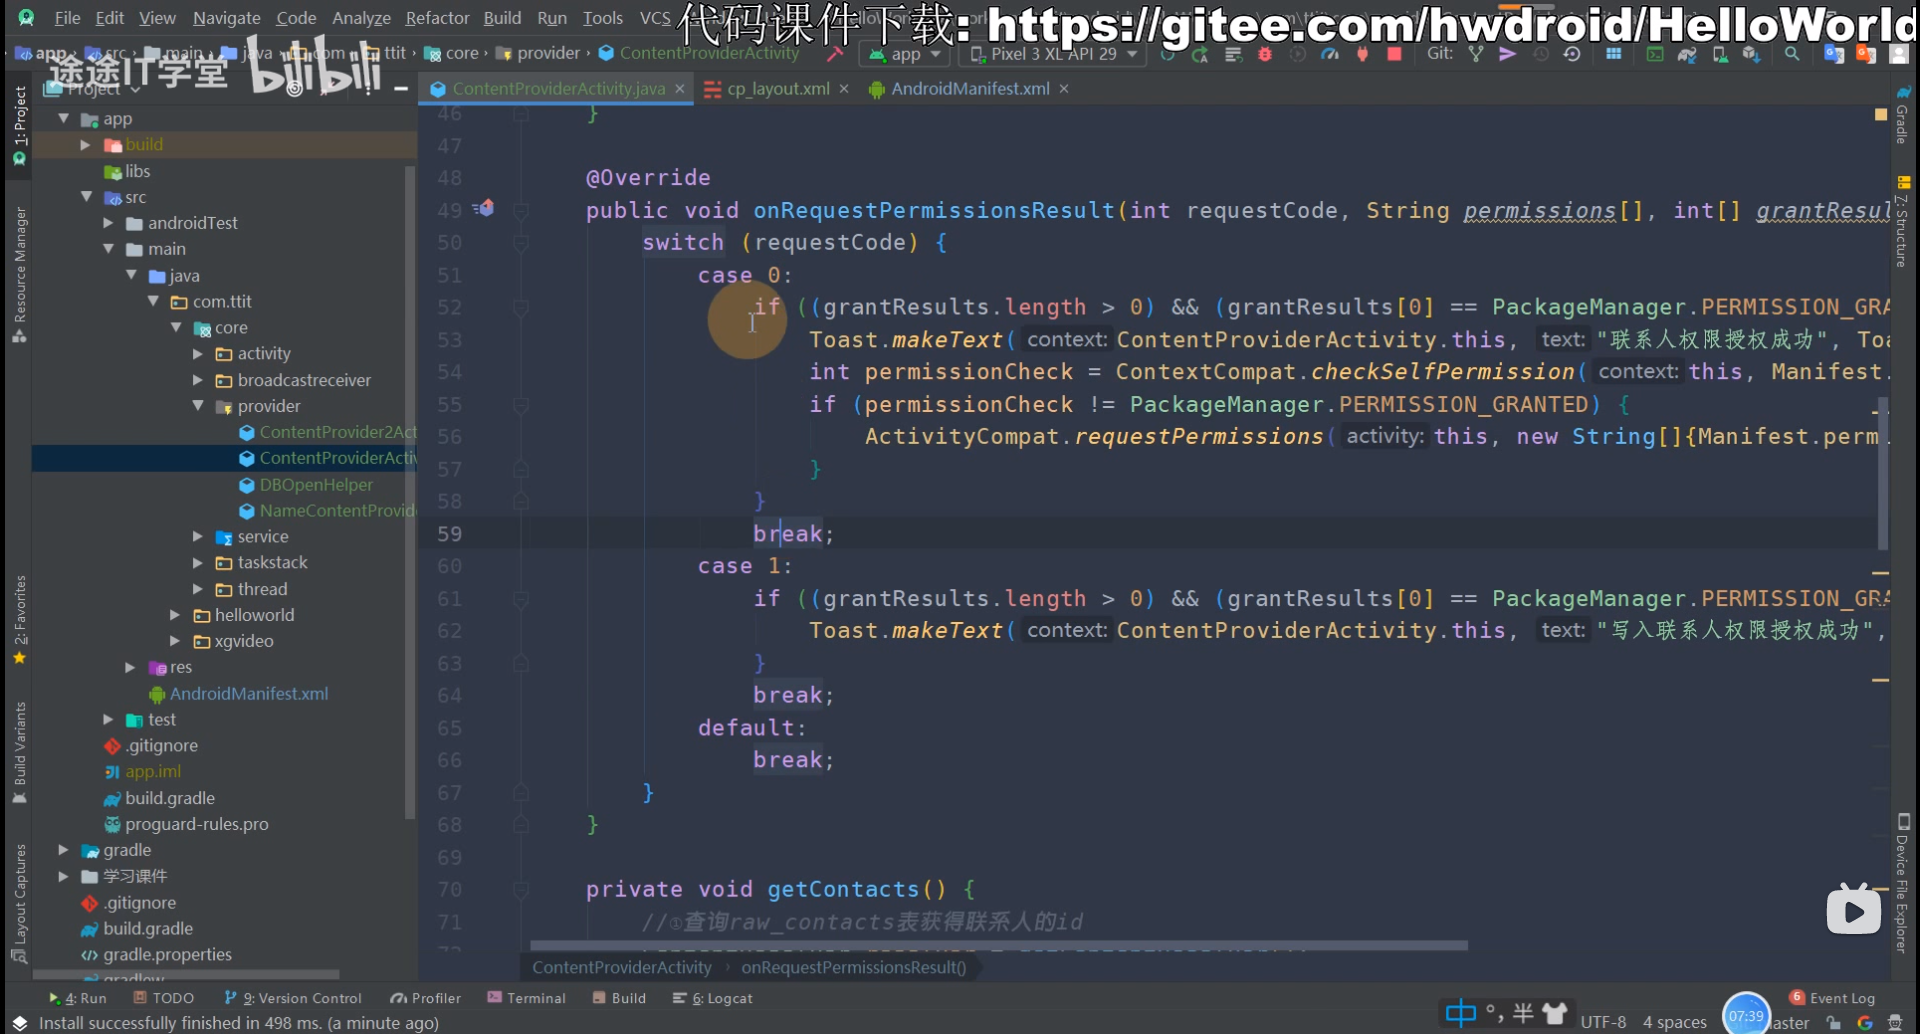Switch to the AndroidManifest.xml editor tab
The height and width of the screenshot is (1034, 1920).
click(x=970, y=89)
